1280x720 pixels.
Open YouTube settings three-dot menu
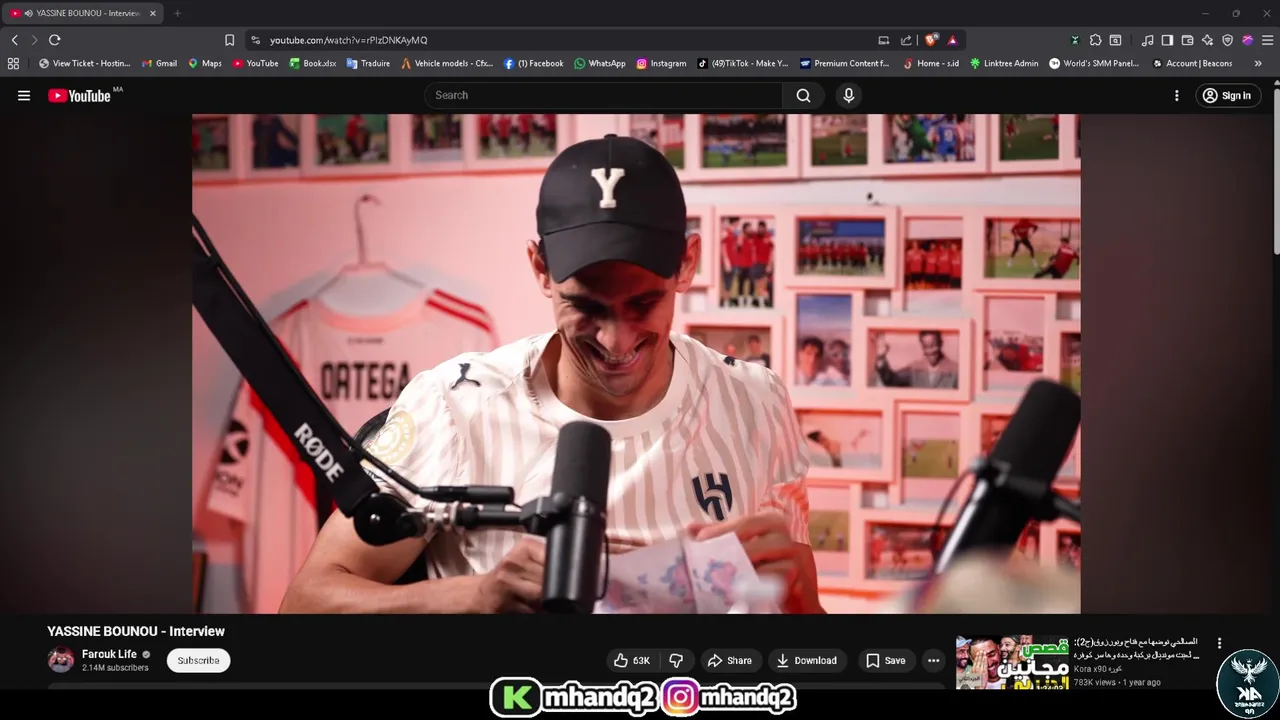(1176, 96)
